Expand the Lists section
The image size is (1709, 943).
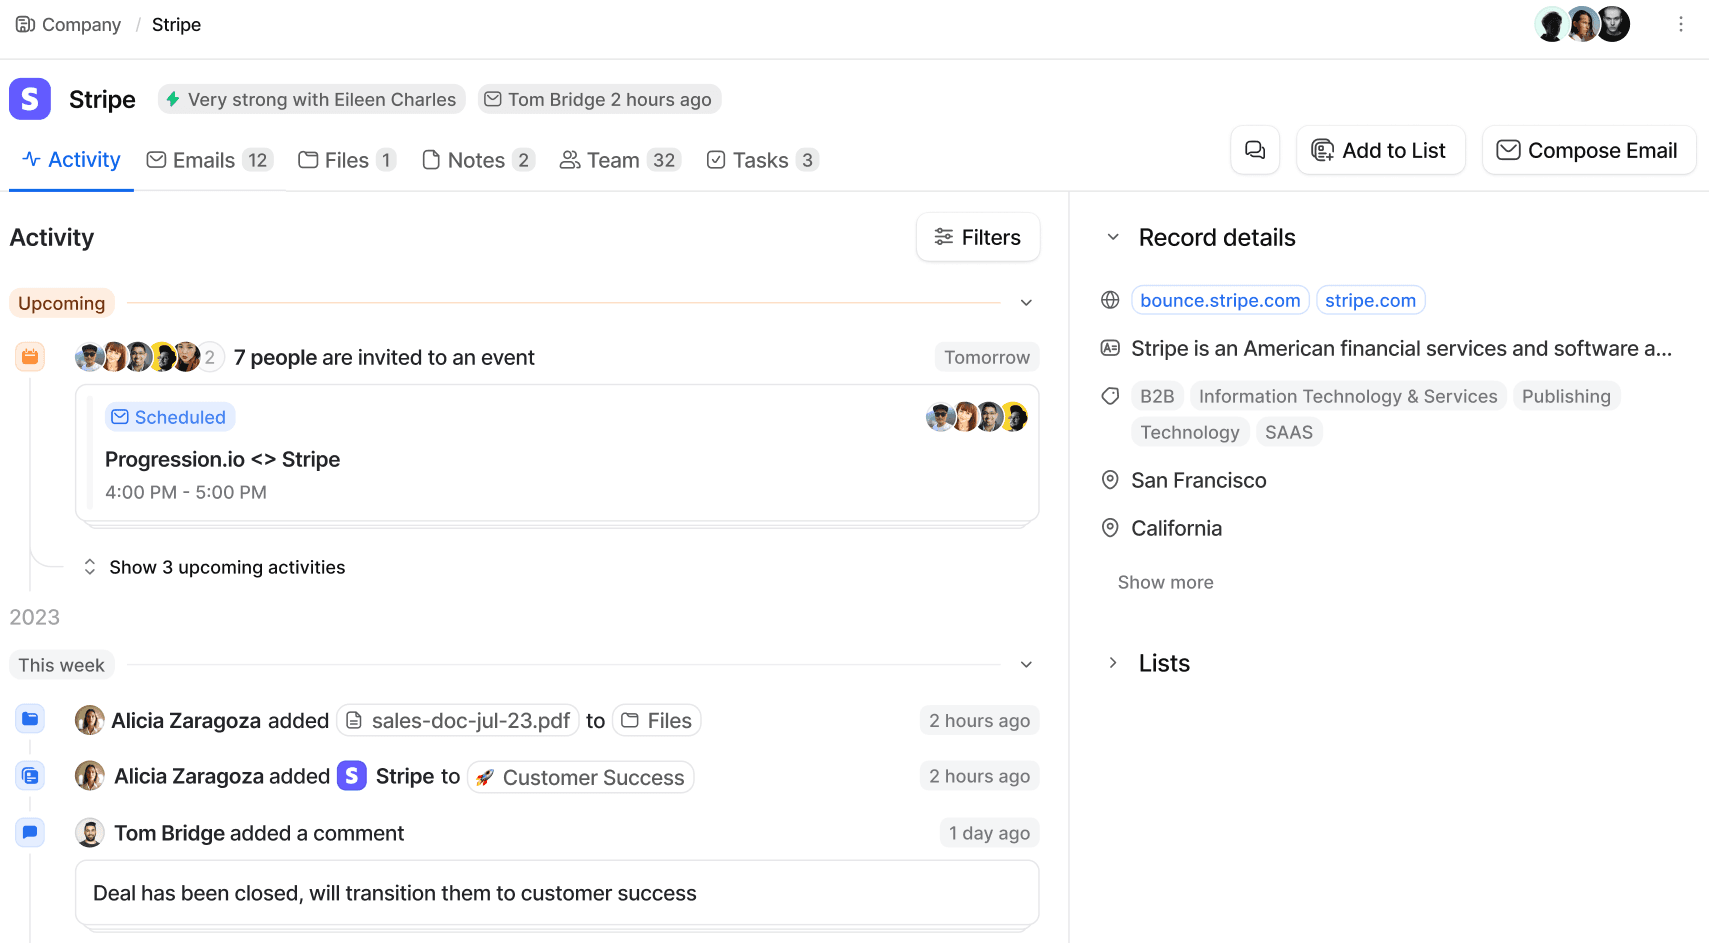[1112, 662]
